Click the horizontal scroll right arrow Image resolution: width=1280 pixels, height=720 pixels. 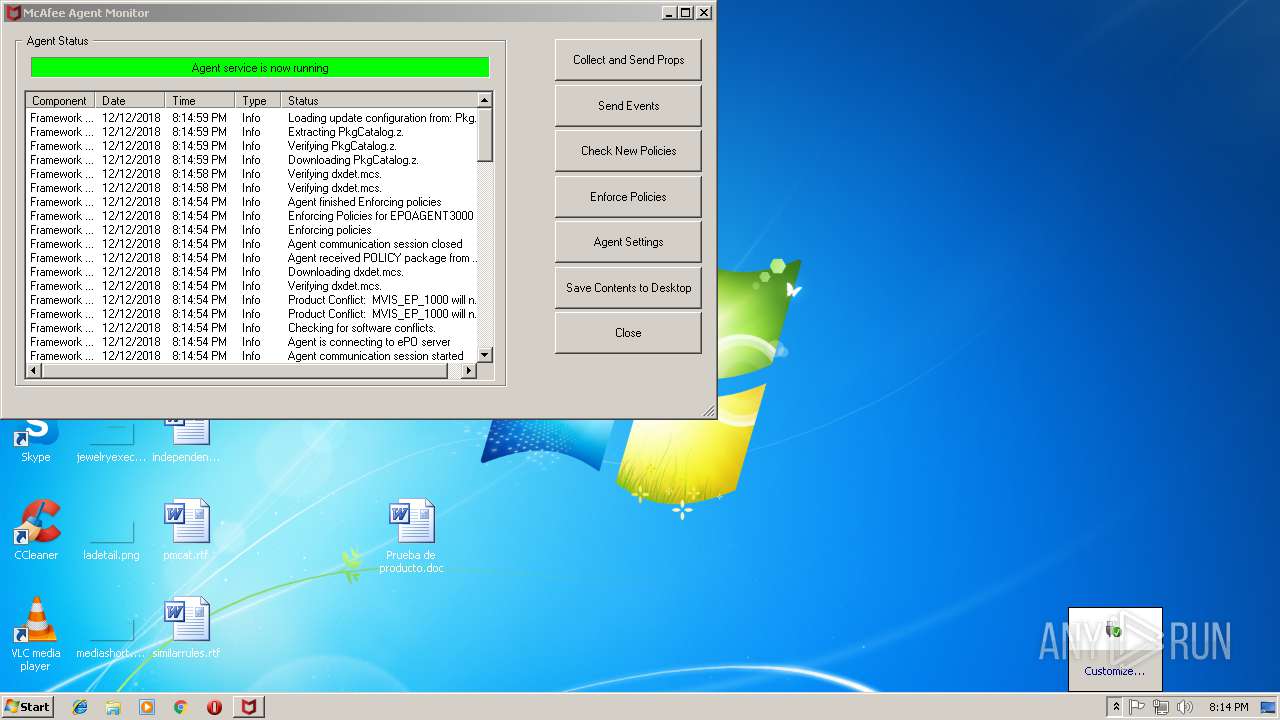point(468,371)
